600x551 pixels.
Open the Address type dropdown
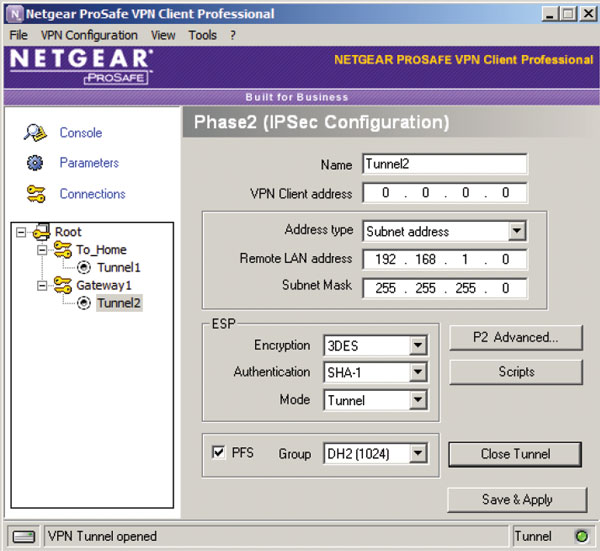click(x=517, y=231)
